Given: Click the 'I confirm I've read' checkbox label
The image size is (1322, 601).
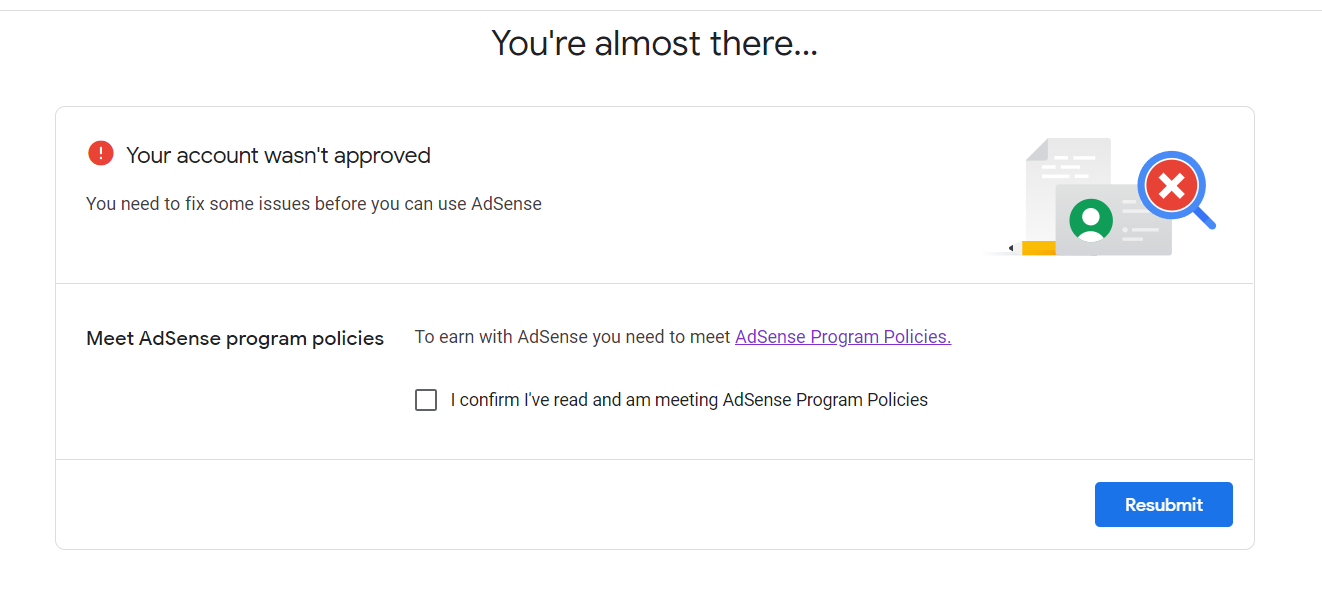Looking at the screenshot, I should pyautogui.click(x=689, y=400).
